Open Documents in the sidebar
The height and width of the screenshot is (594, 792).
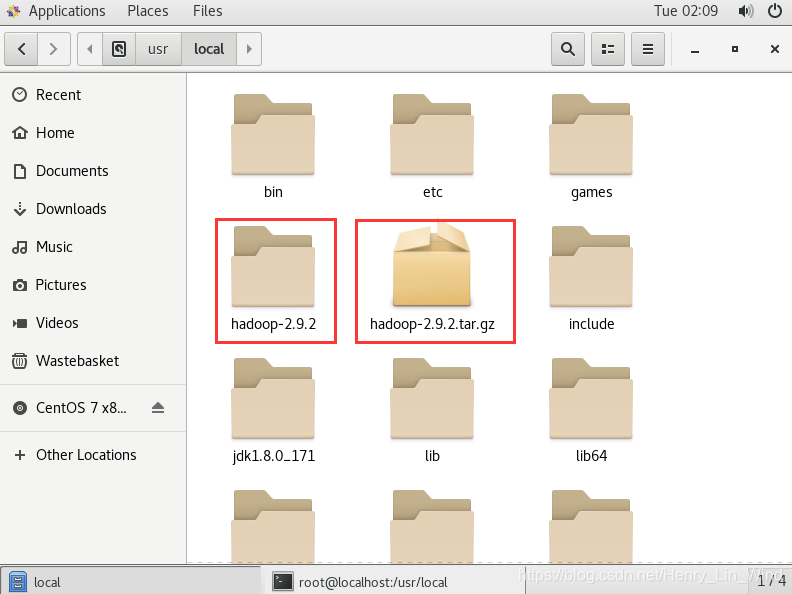point(93,171)
